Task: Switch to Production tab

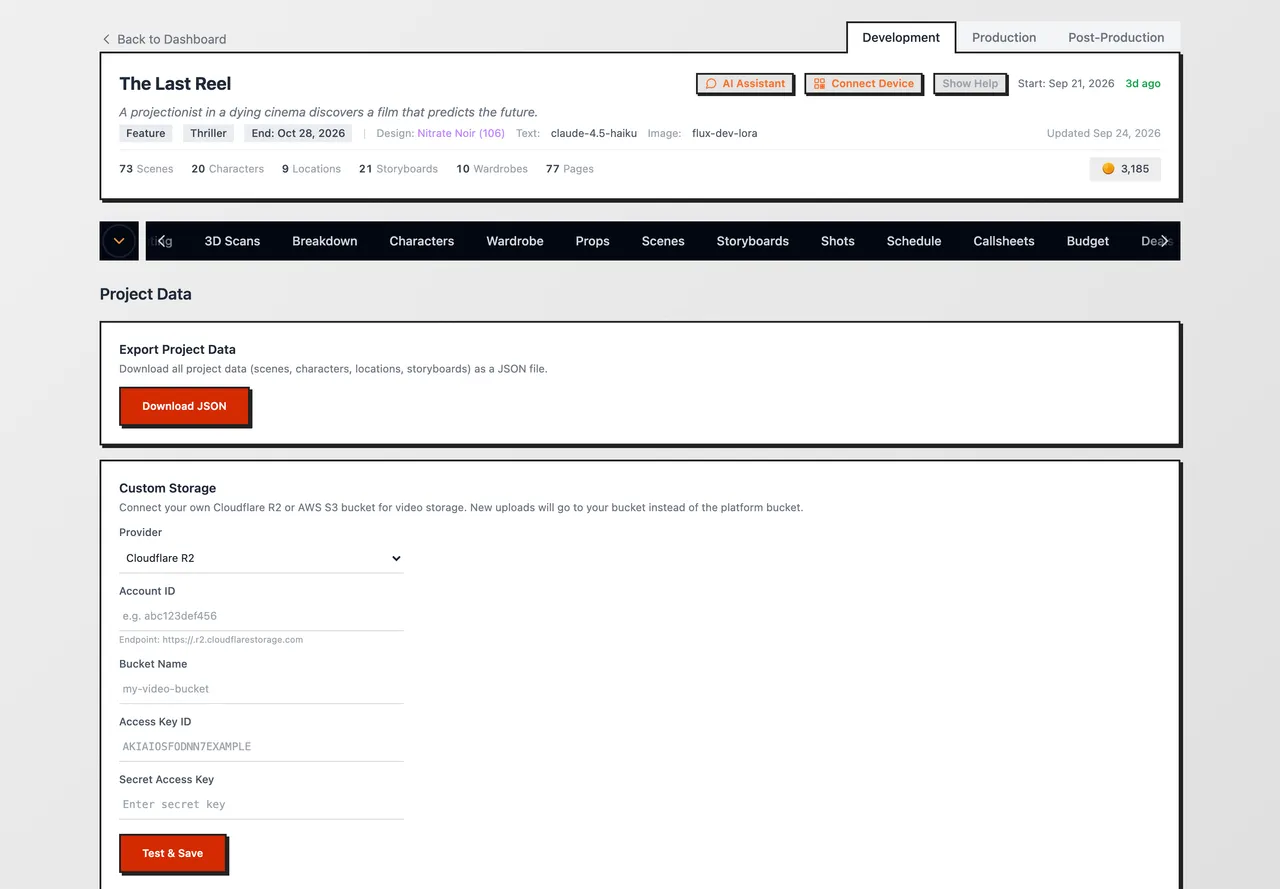Action: pos(1004,37)
